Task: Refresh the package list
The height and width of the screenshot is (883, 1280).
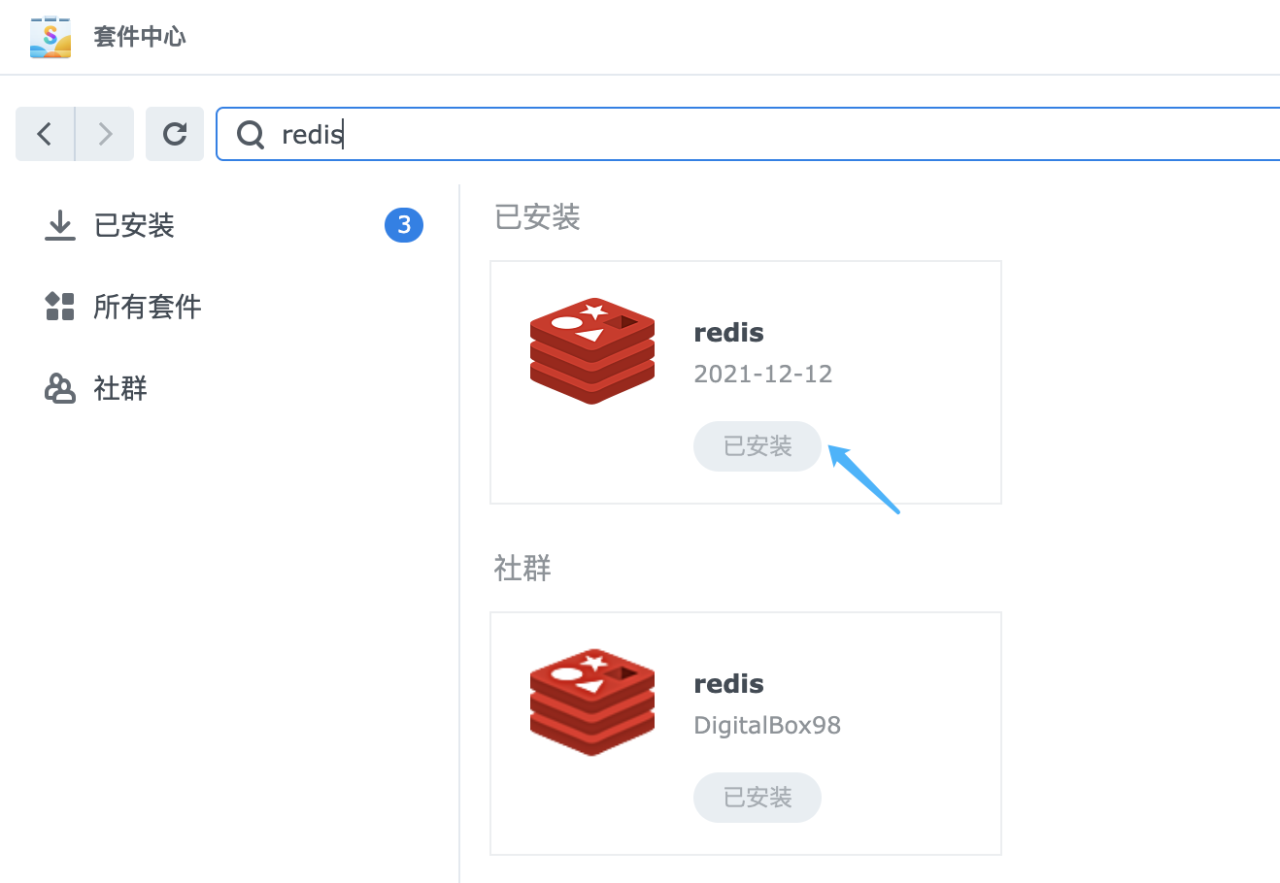Action: tap(175, 134)
